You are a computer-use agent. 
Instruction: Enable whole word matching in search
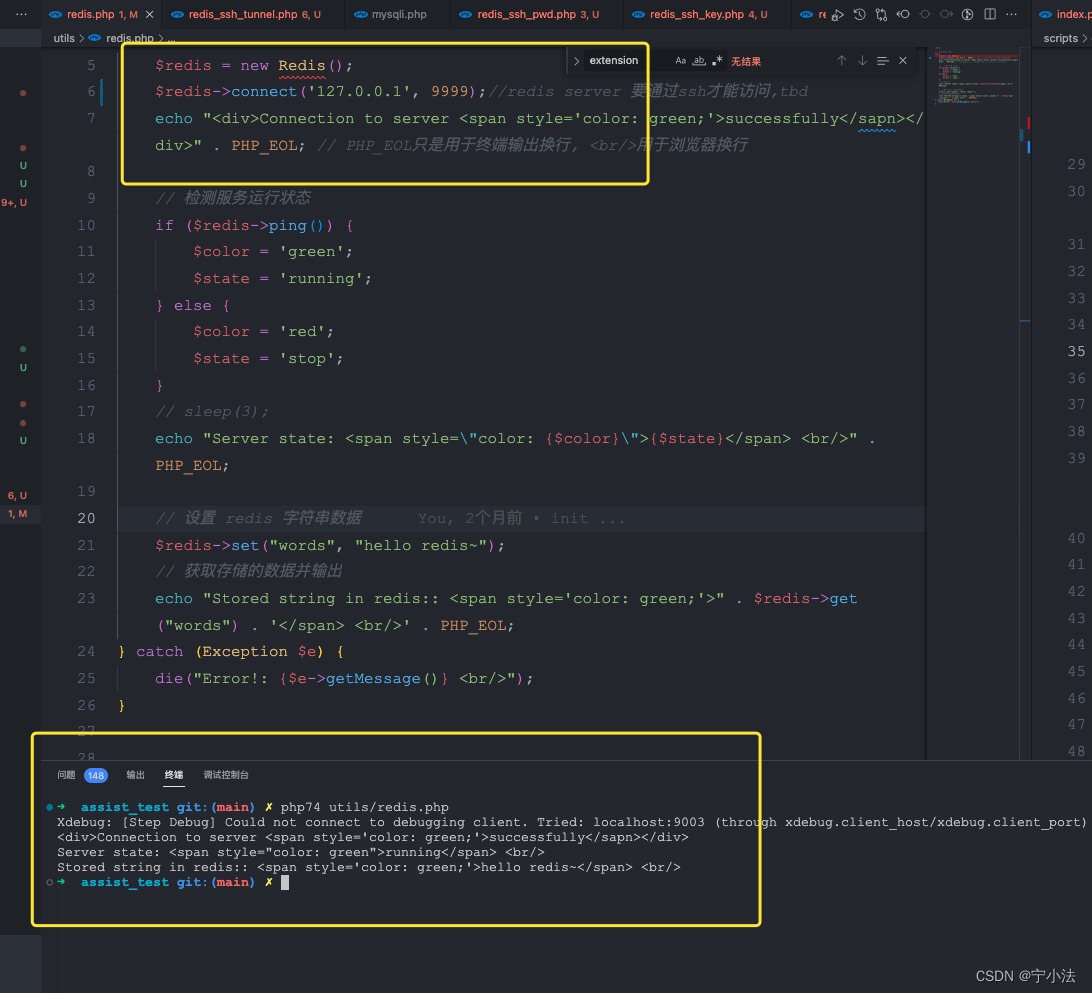700,60
